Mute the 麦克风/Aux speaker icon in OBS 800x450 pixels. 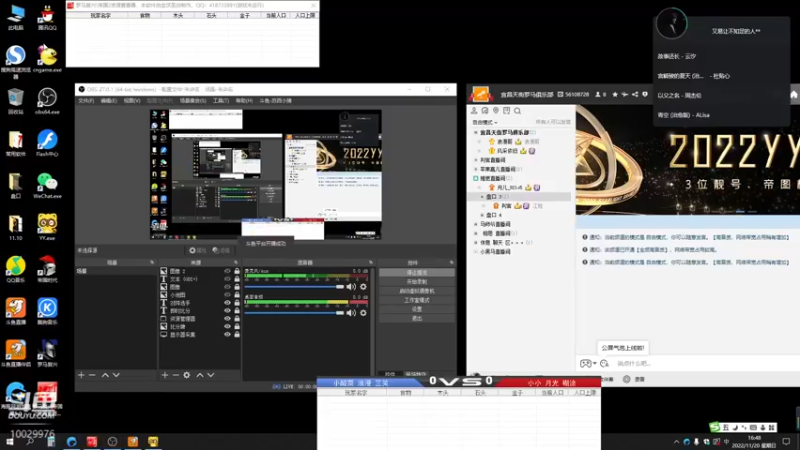click(x=351, y=287)
